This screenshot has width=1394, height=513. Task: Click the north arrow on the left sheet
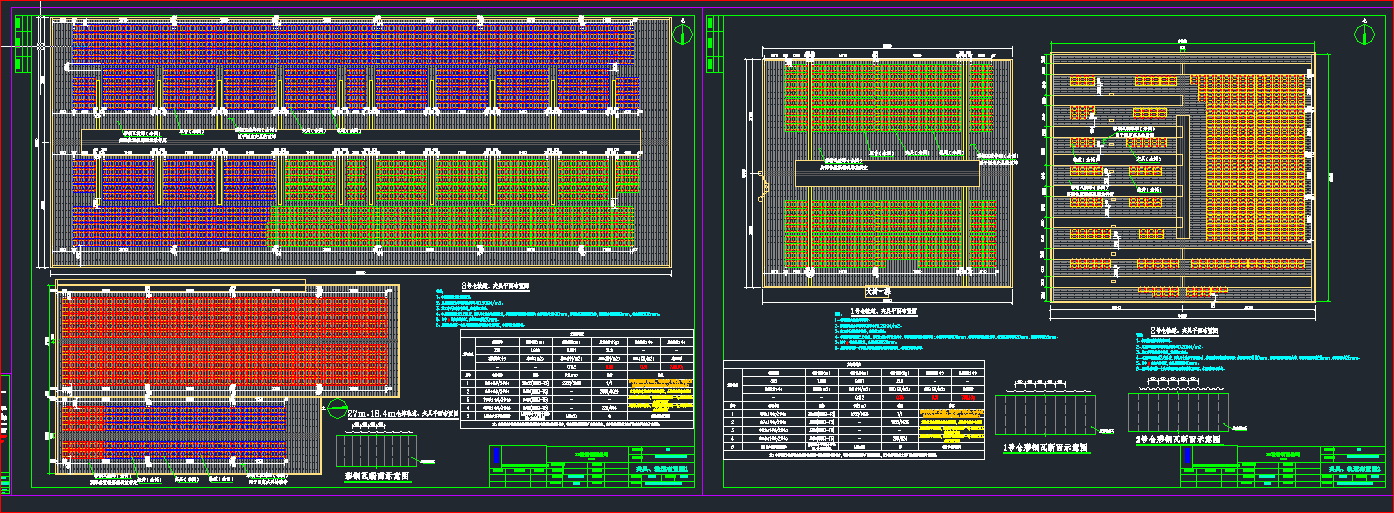pos(682,35)
